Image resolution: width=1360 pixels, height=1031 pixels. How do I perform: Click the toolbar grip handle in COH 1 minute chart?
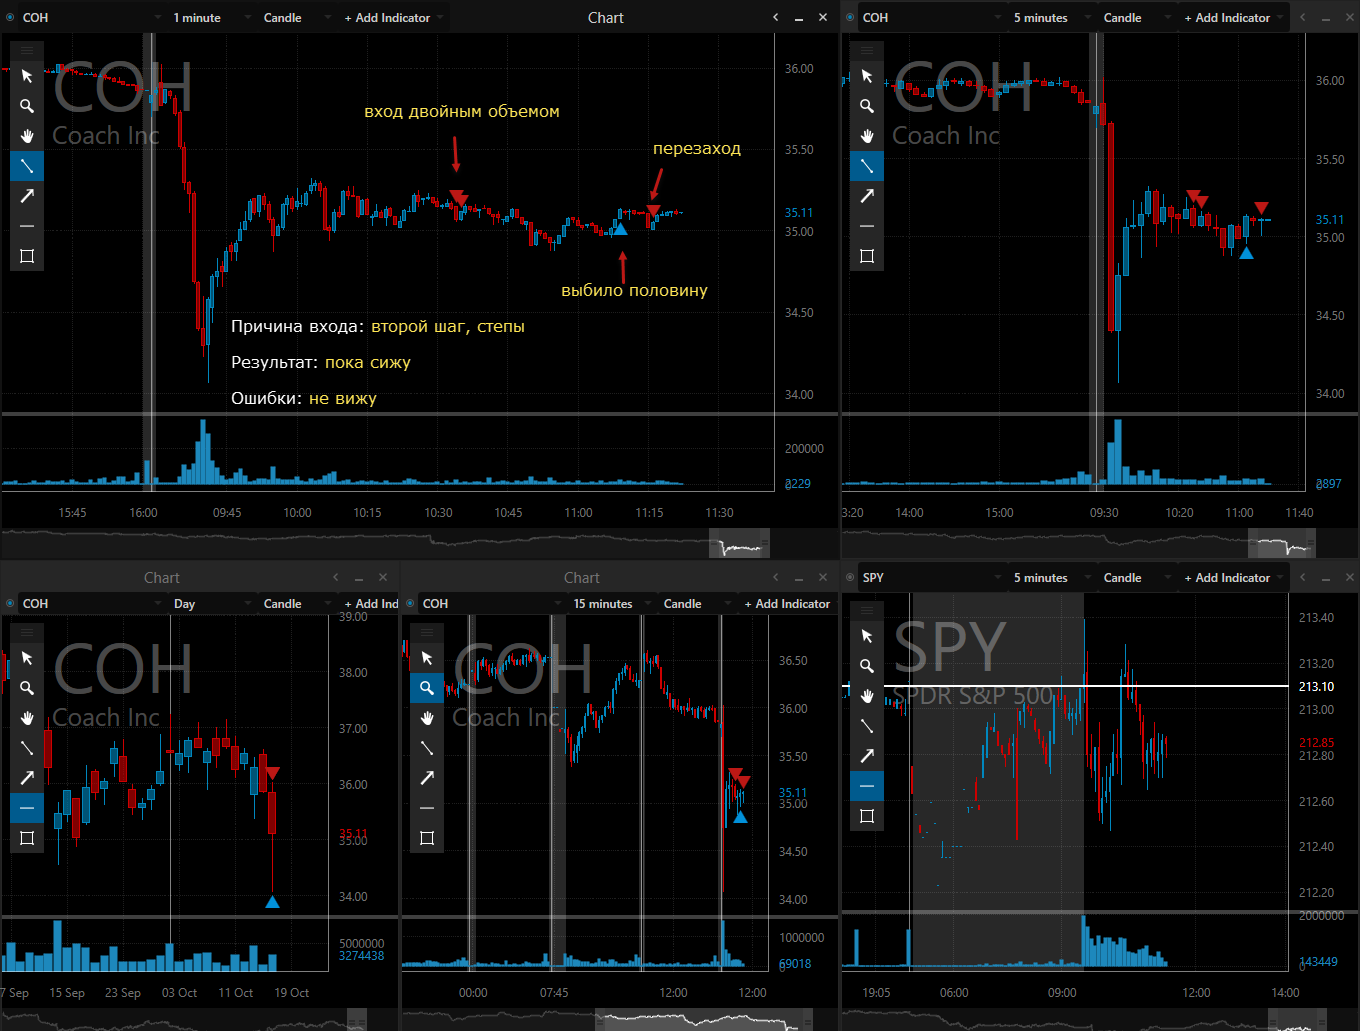point(27,50)
